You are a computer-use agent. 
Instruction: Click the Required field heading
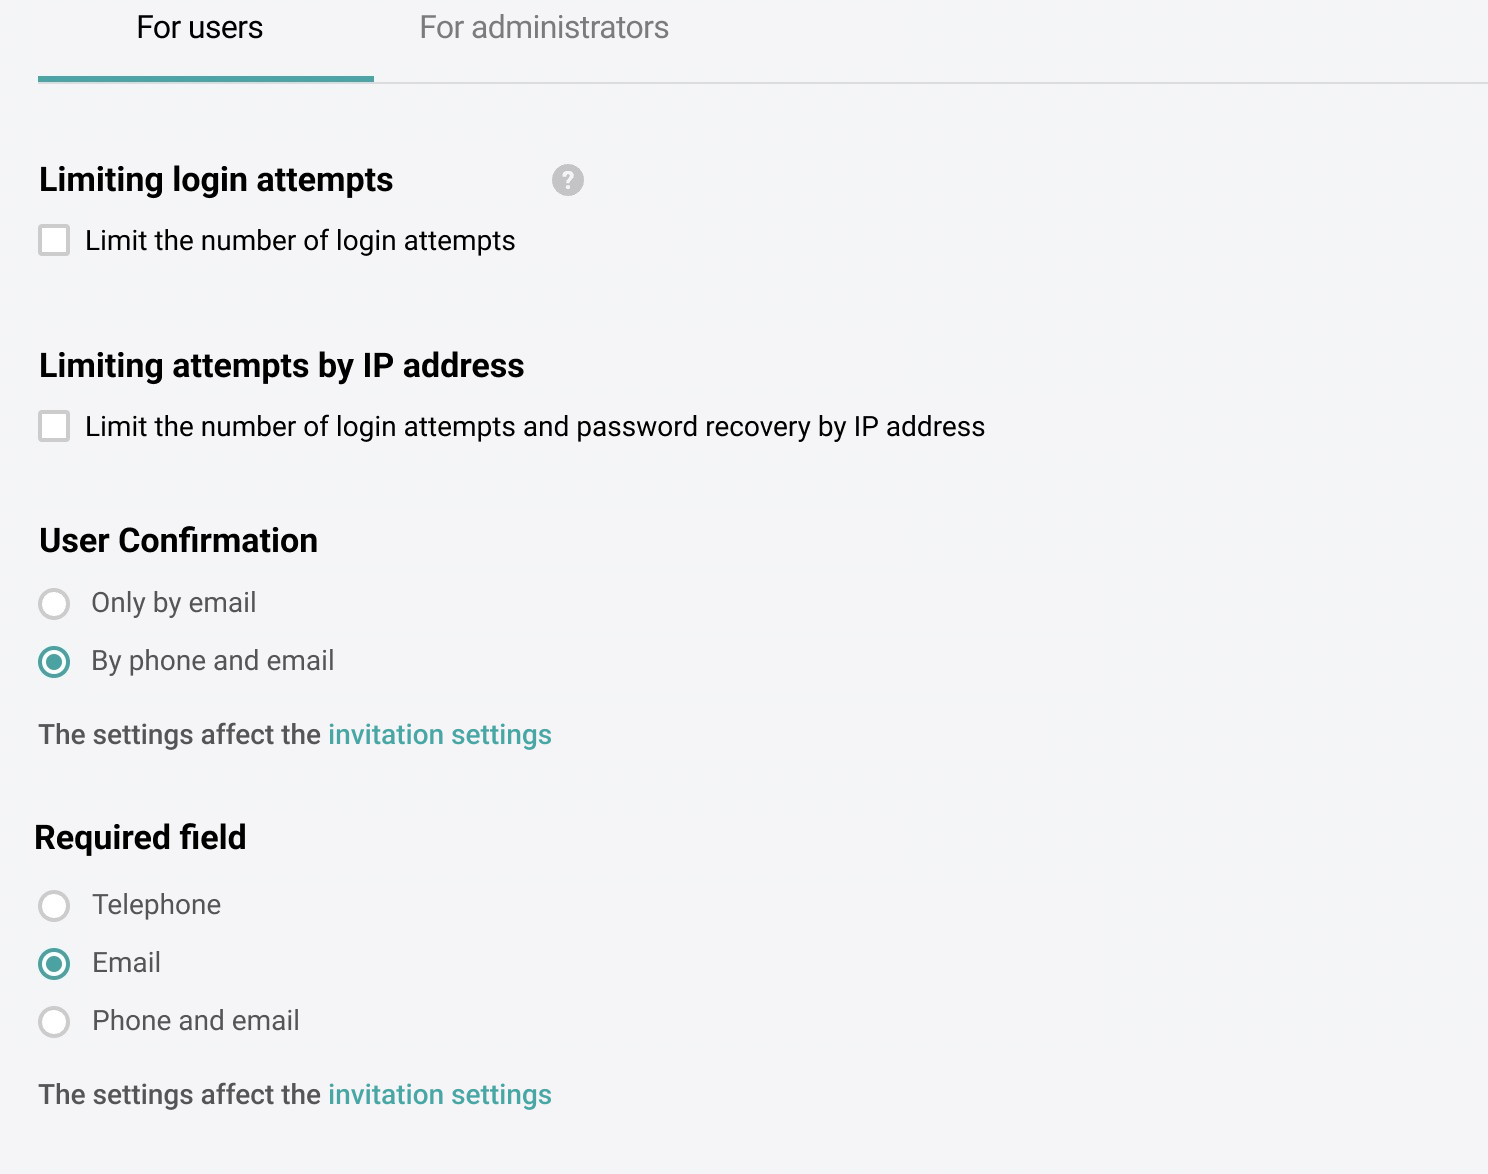(x=140, y=837)
